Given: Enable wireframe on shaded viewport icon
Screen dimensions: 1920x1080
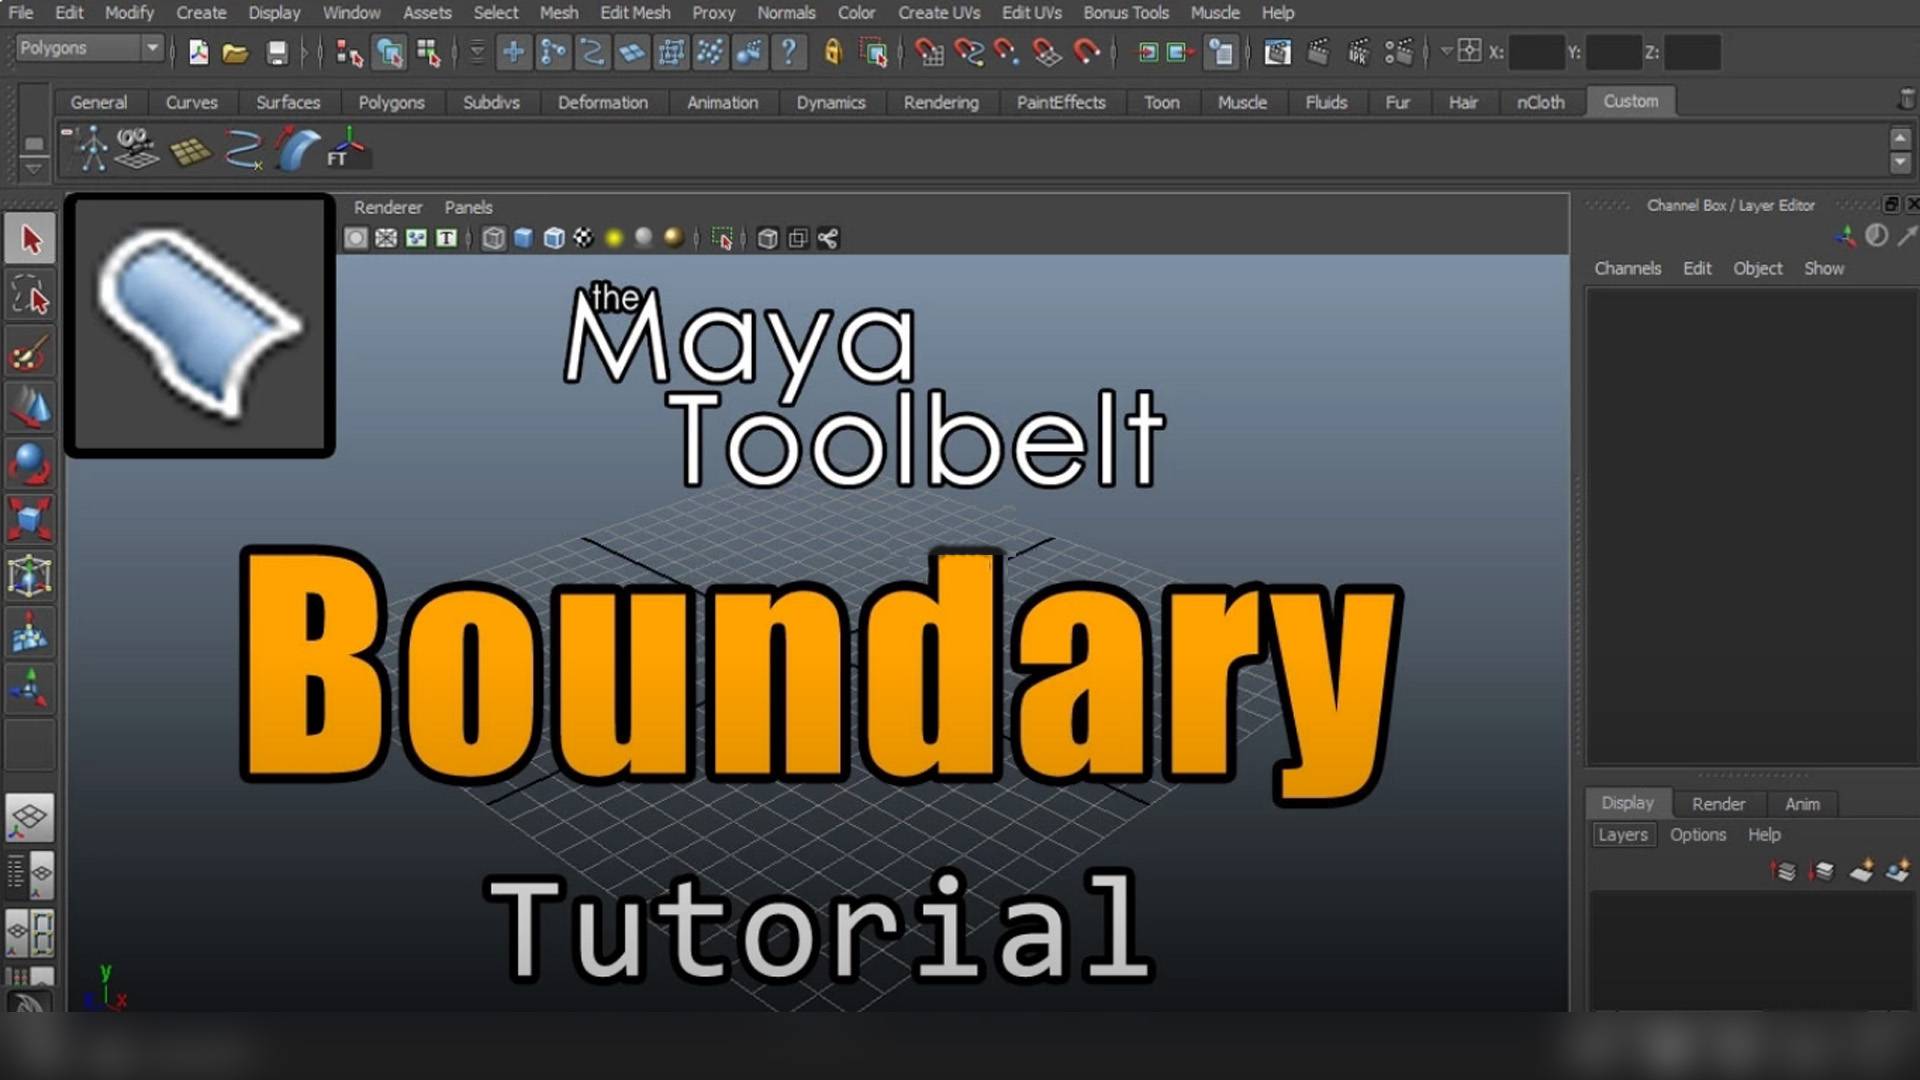Looking at the screenshot, I should click(x=554, y=238).
